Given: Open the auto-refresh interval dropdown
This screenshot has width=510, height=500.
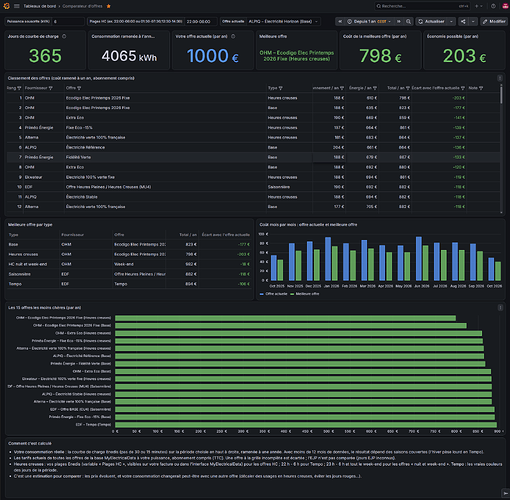Looking at the screenshot, I should pyautogui.click(x=451, y=21).
